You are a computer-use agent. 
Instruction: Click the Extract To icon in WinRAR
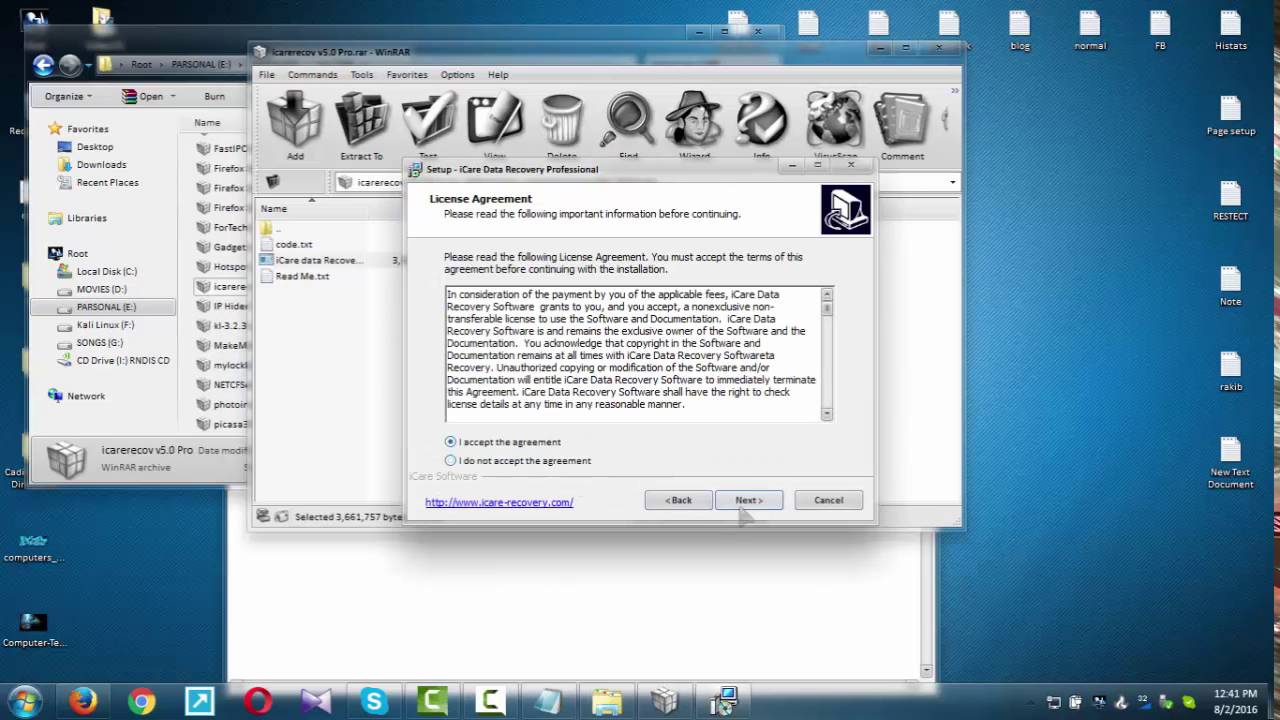point(361,125)
